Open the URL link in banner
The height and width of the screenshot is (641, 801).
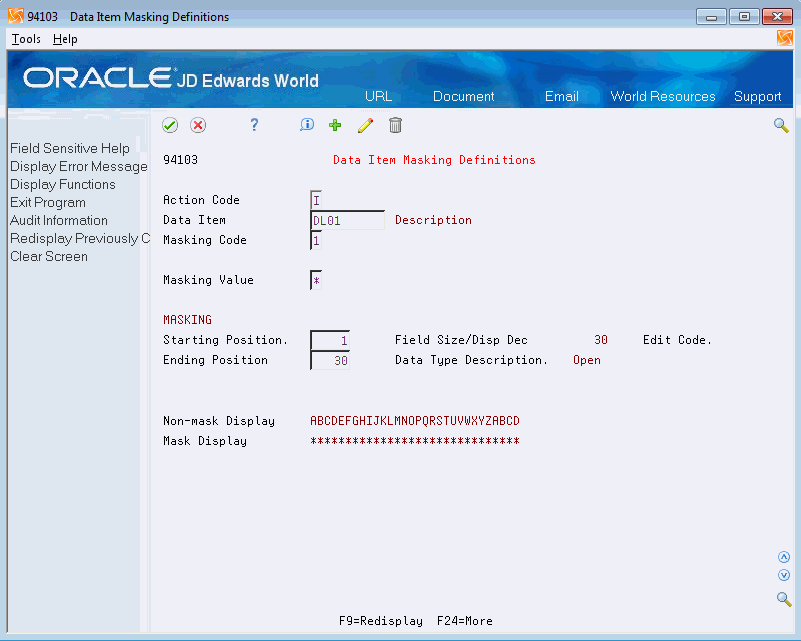[379, 97]
